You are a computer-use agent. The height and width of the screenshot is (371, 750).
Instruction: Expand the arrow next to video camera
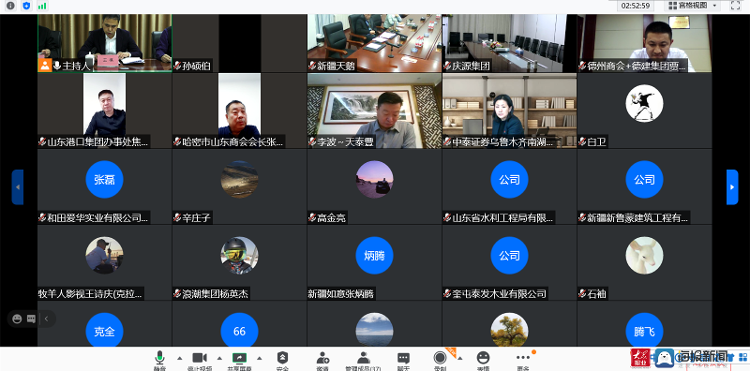220,358
